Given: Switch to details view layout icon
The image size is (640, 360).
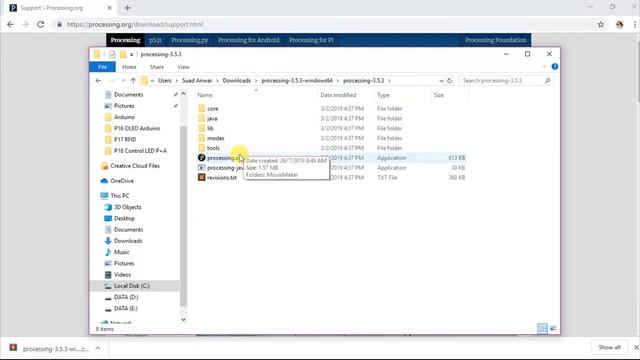Looking at the screenshot, I should [542, 328].
